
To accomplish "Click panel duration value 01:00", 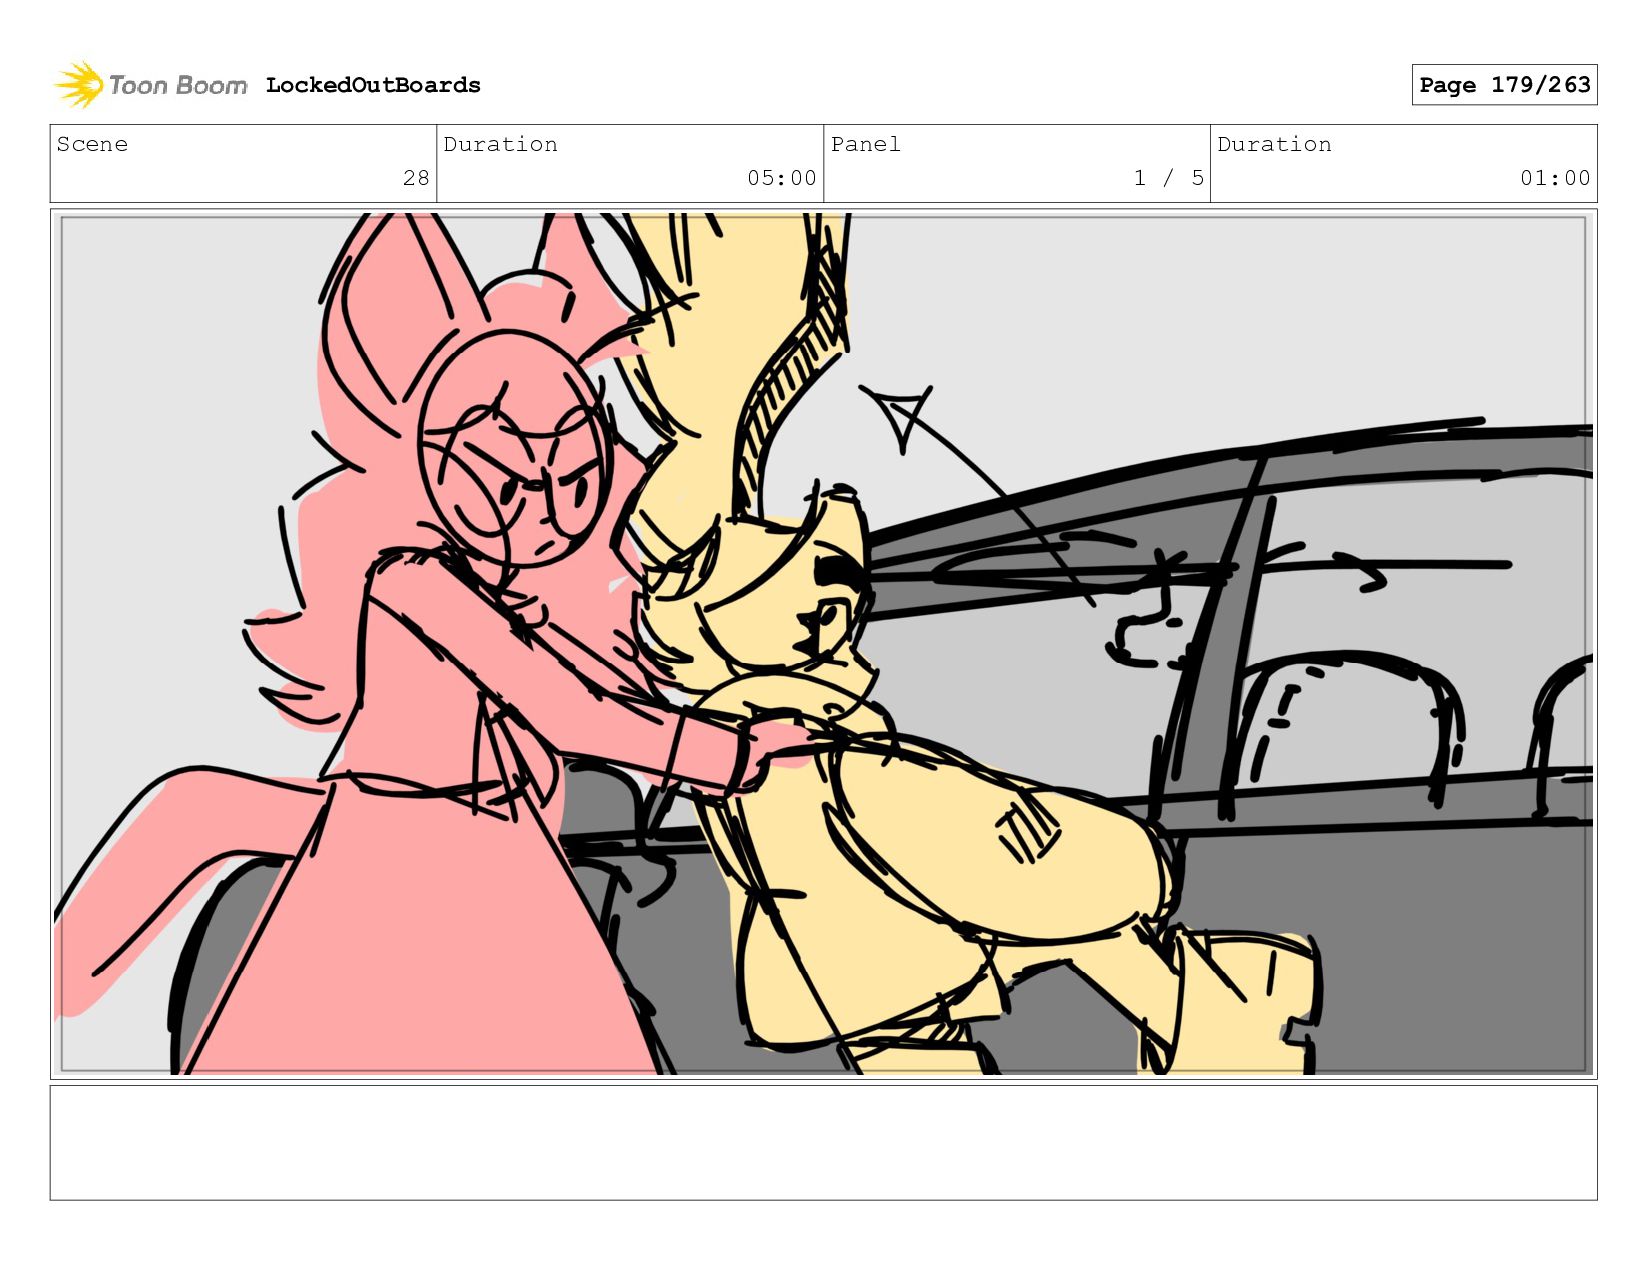I will click(1555, 178).
